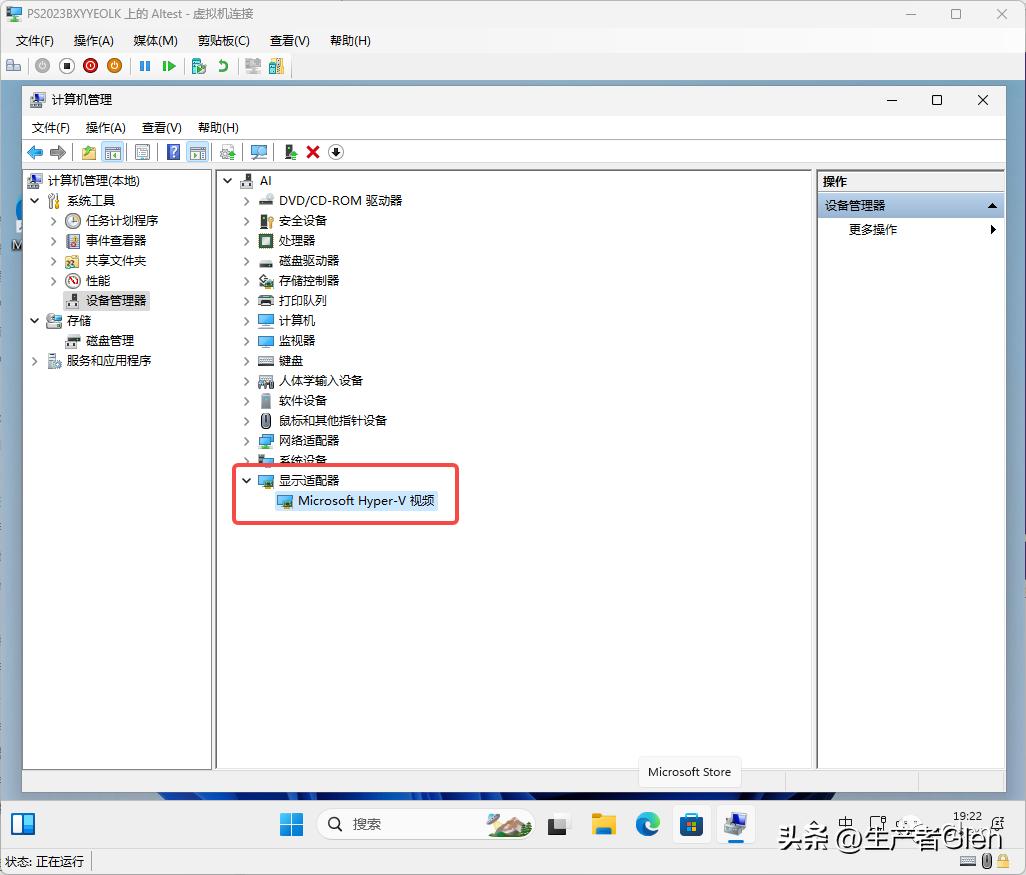The image size is (1026, 875).
Task: Expand the 网络适配器 tree node
Action: tap(246, 440)
